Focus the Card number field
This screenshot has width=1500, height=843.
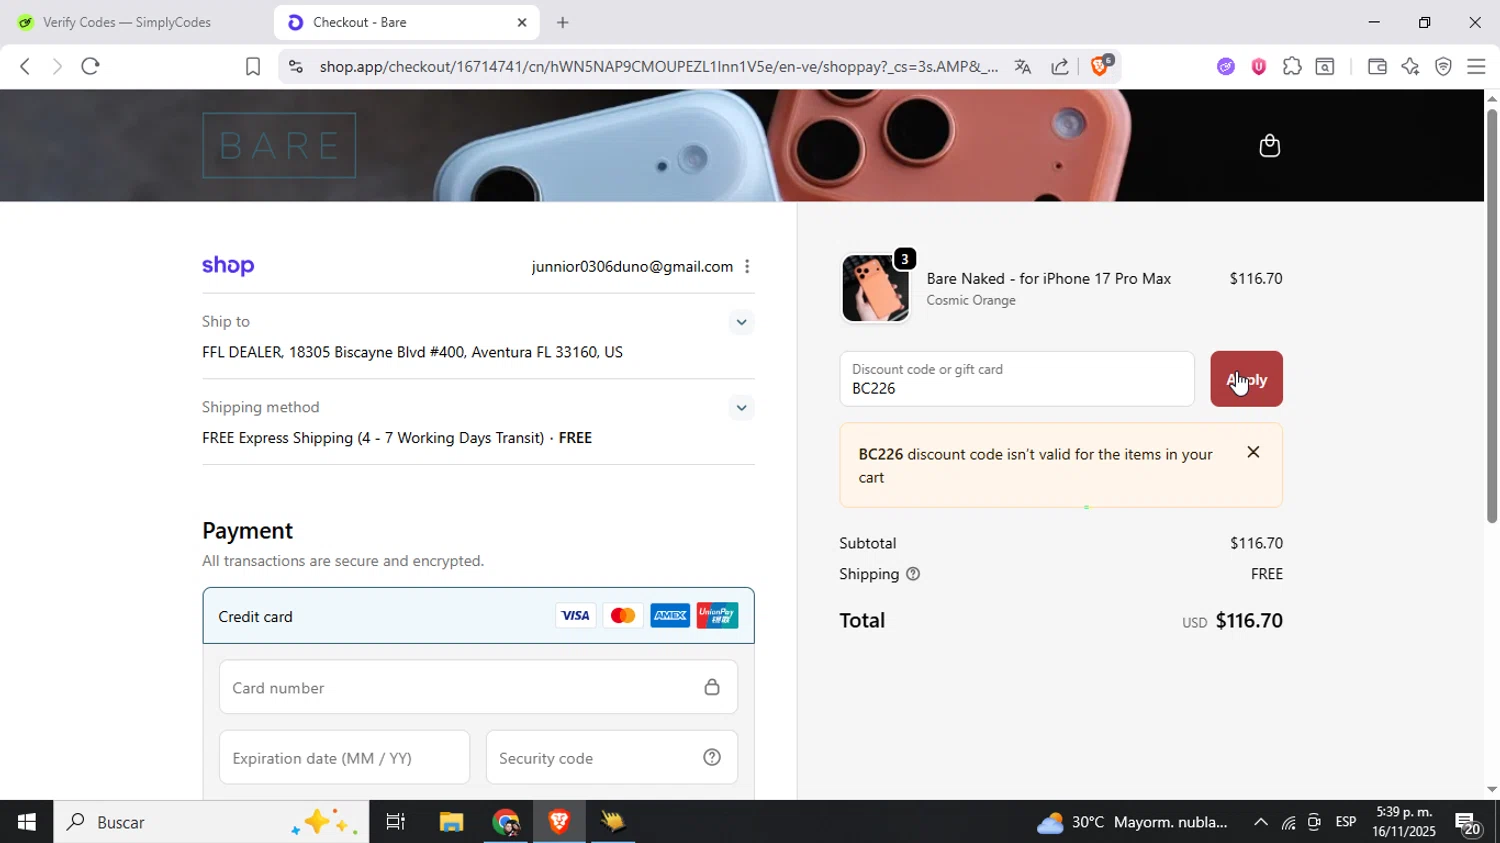pyautogui.click(x=478, y=687)
